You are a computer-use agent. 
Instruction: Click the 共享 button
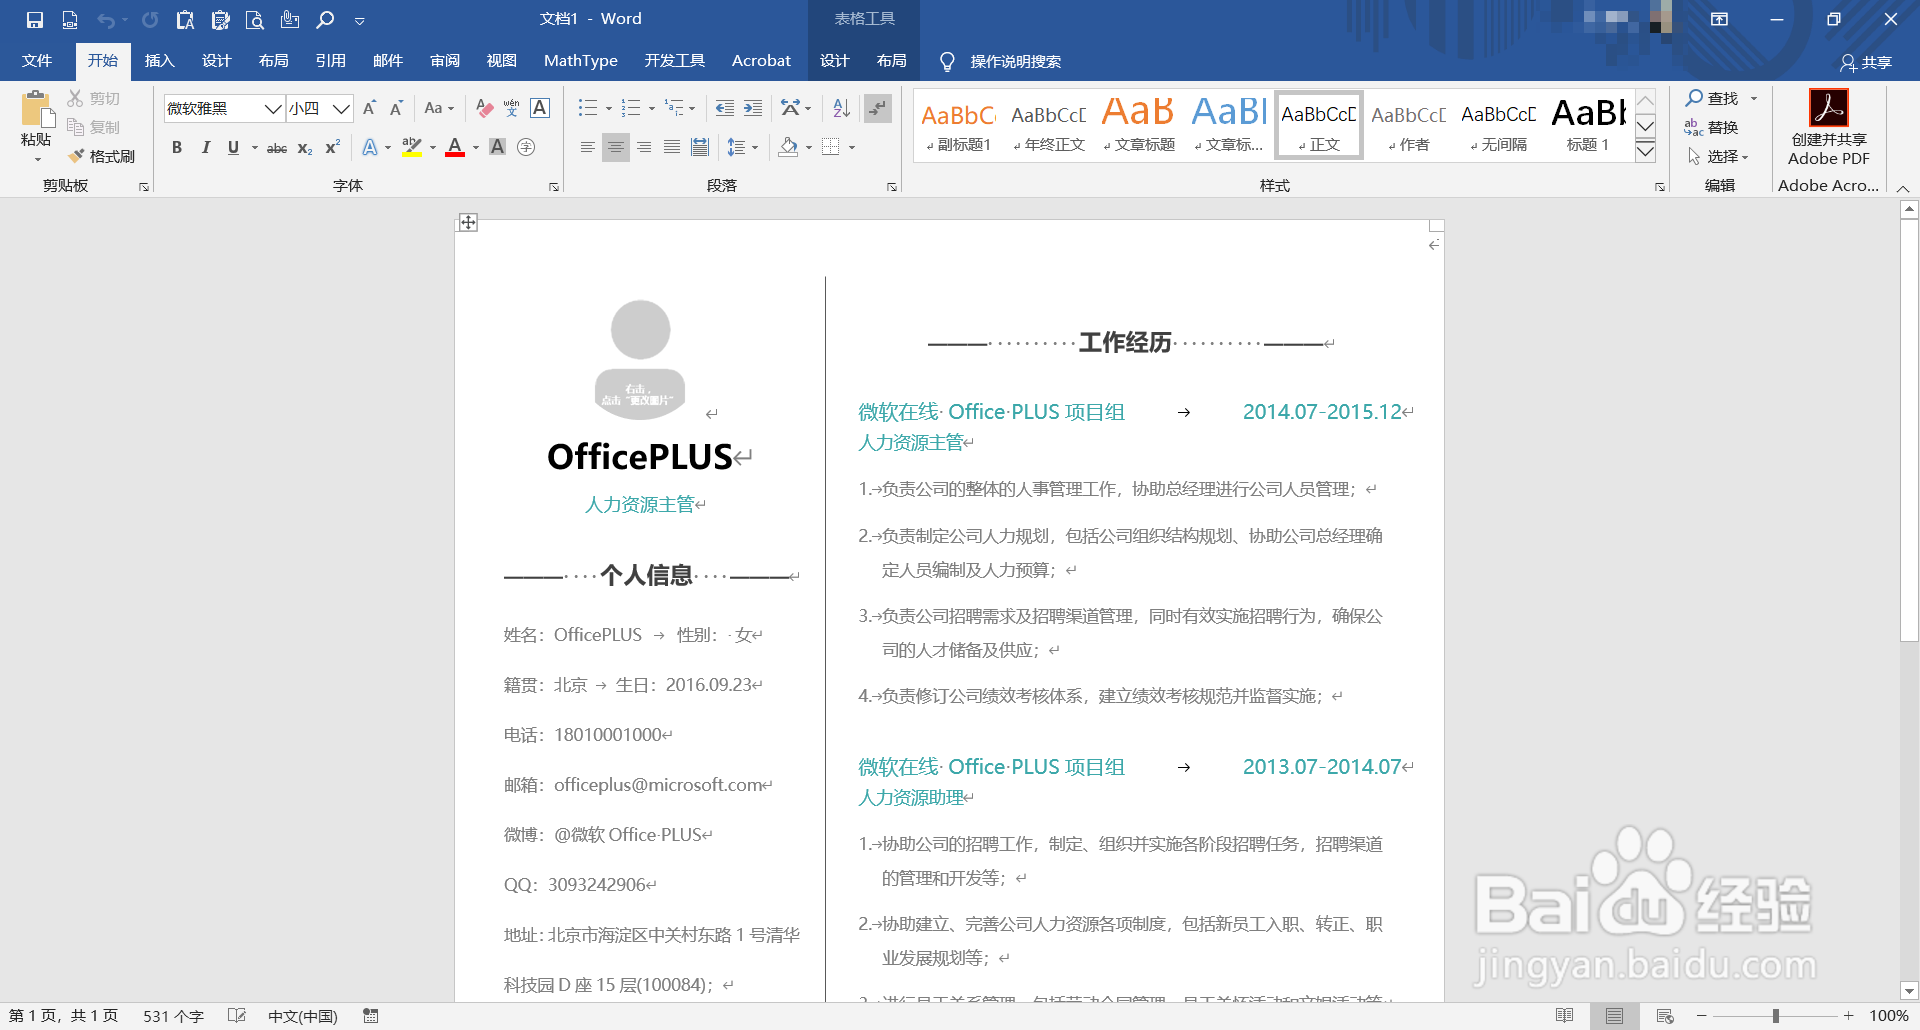[1870, 62]
